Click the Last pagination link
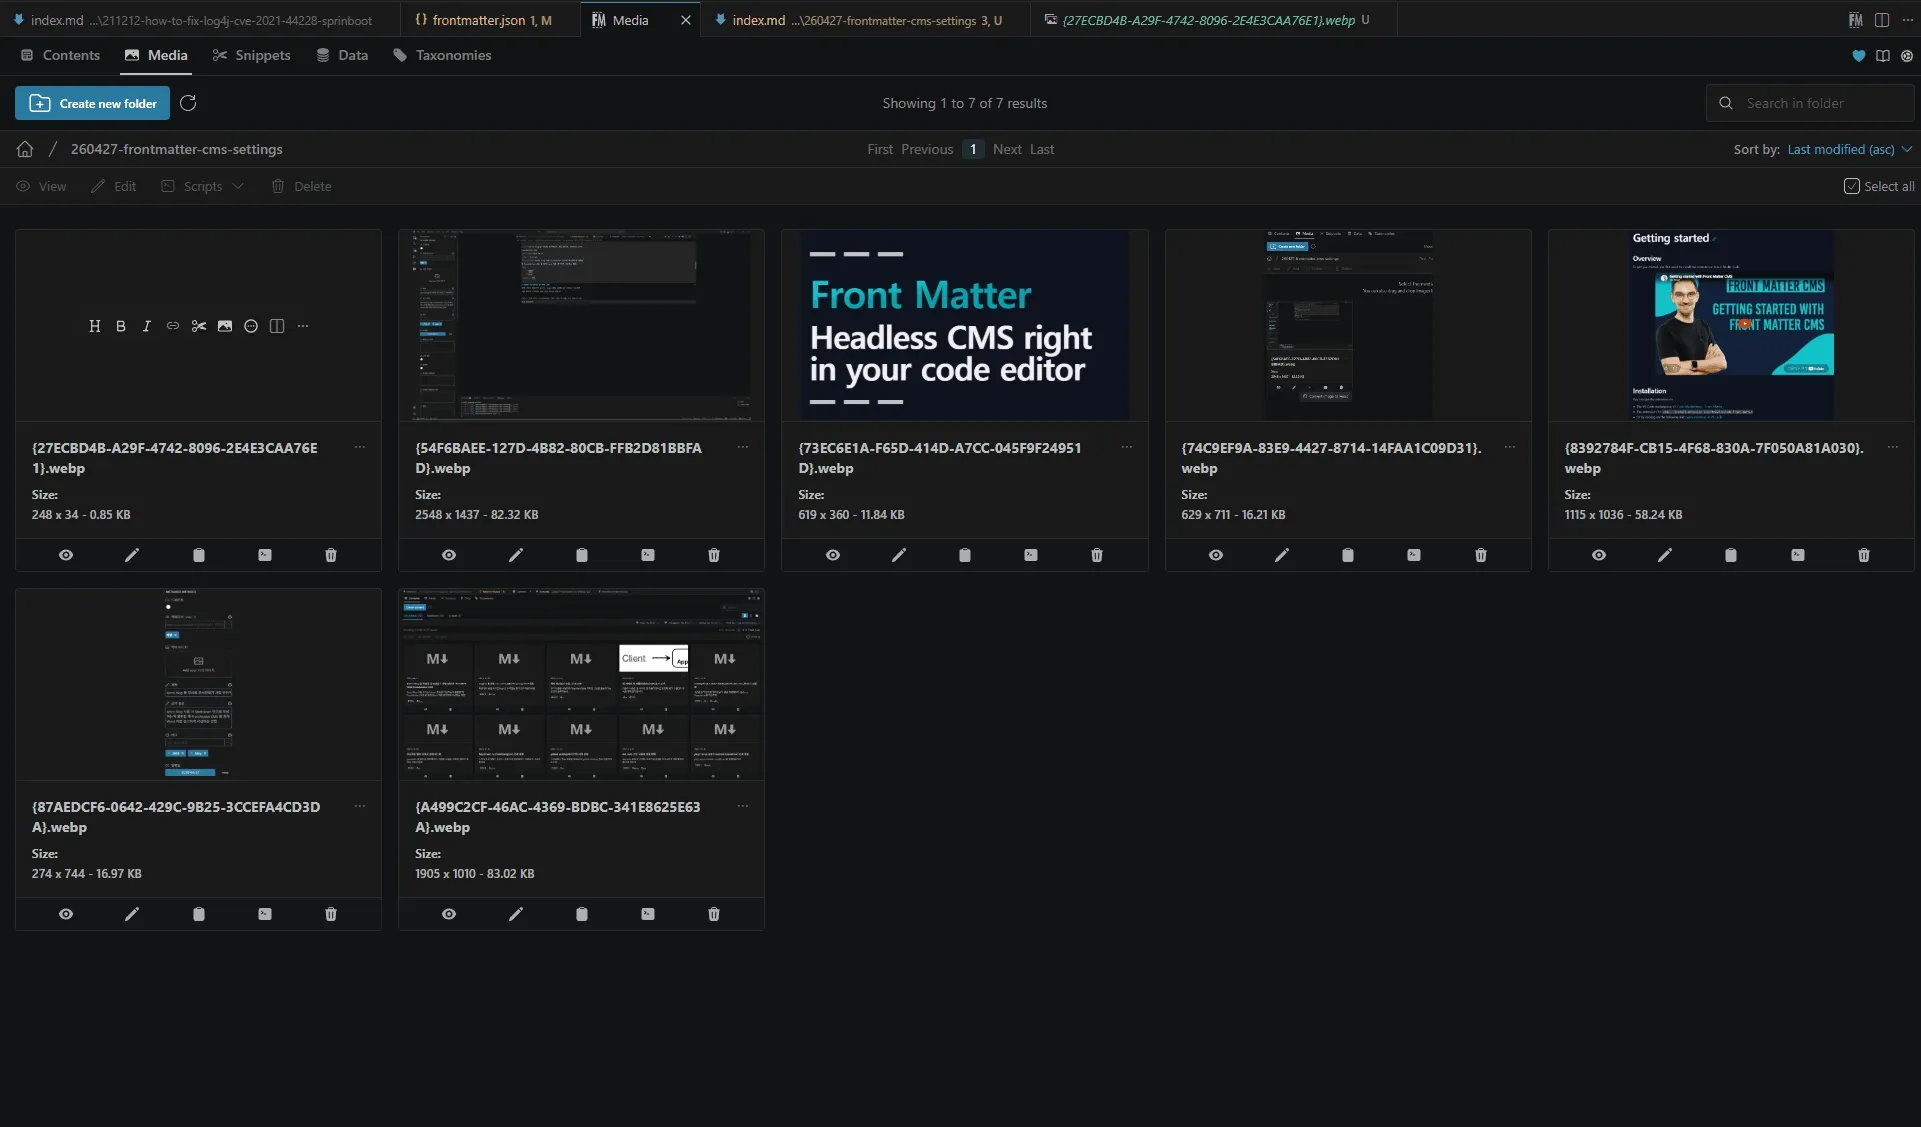The image size is (1921, 1127). (x=1042, y=149)
